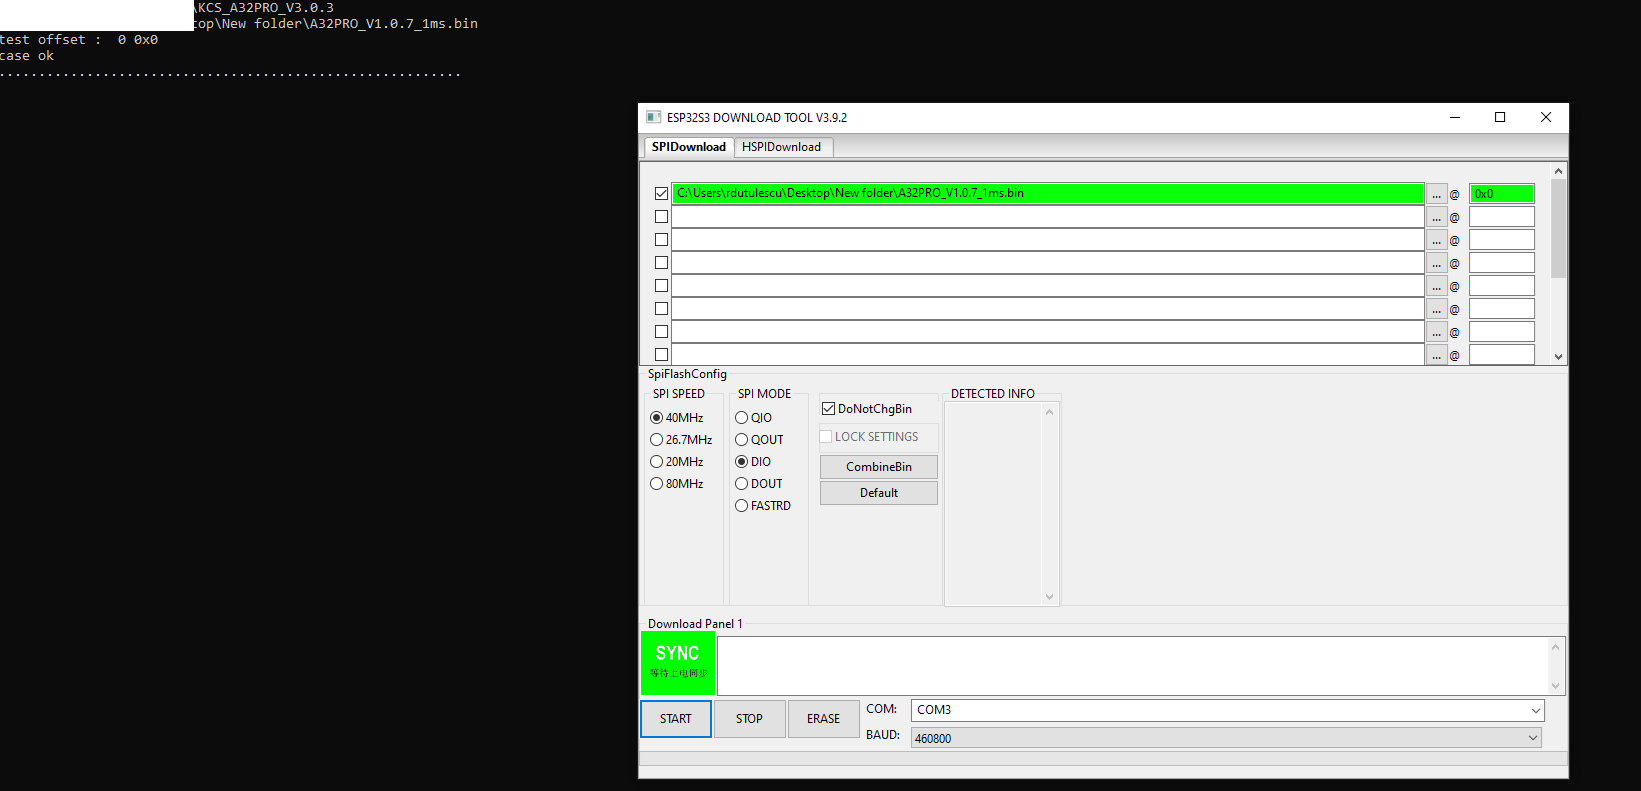Screen dimensions: 1641x791
Task: Uncheck the A32PRO_V1.0.7_1ms.bin file checkbox
Action: [x=661, y=193]
